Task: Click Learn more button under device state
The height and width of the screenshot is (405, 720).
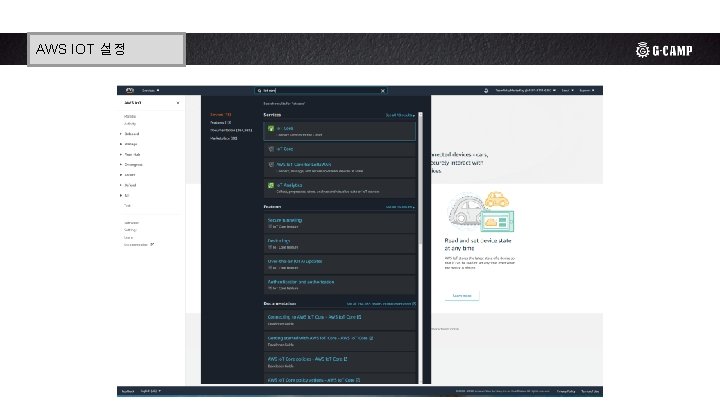Action: pos(462,296)
